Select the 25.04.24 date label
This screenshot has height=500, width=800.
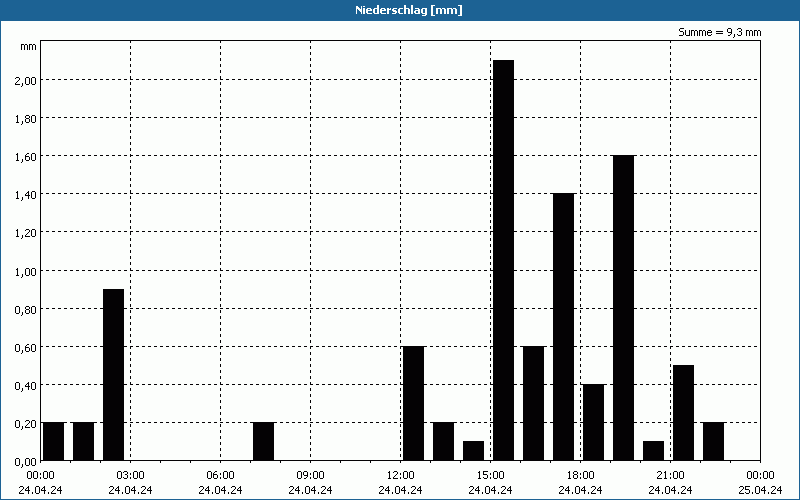tap(760, 490)
